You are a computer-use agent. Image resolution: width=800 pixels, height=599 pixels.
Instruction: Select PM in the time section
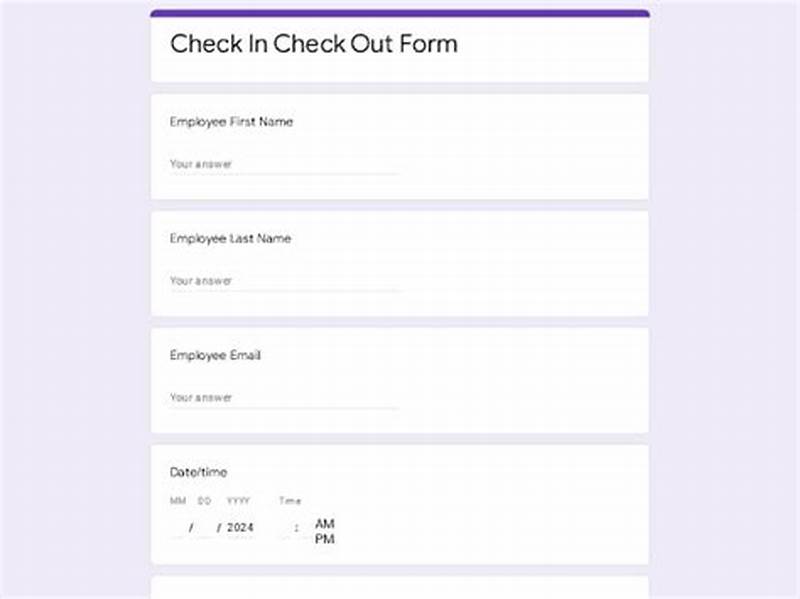pos(324,537)
